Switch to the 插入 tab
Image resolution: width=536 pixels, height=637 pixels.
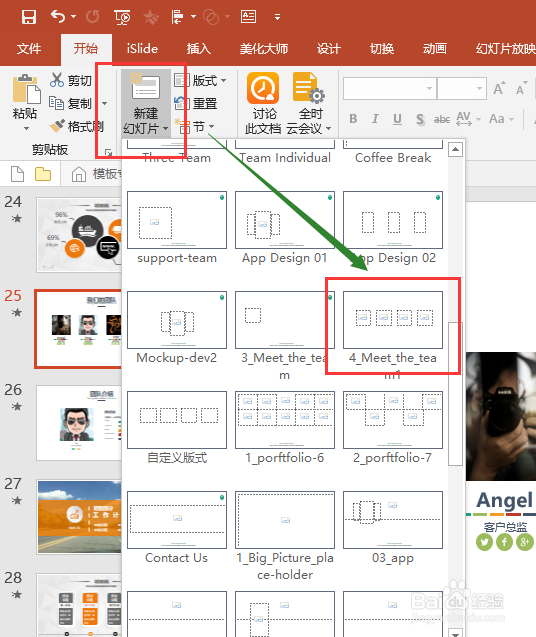199,49
